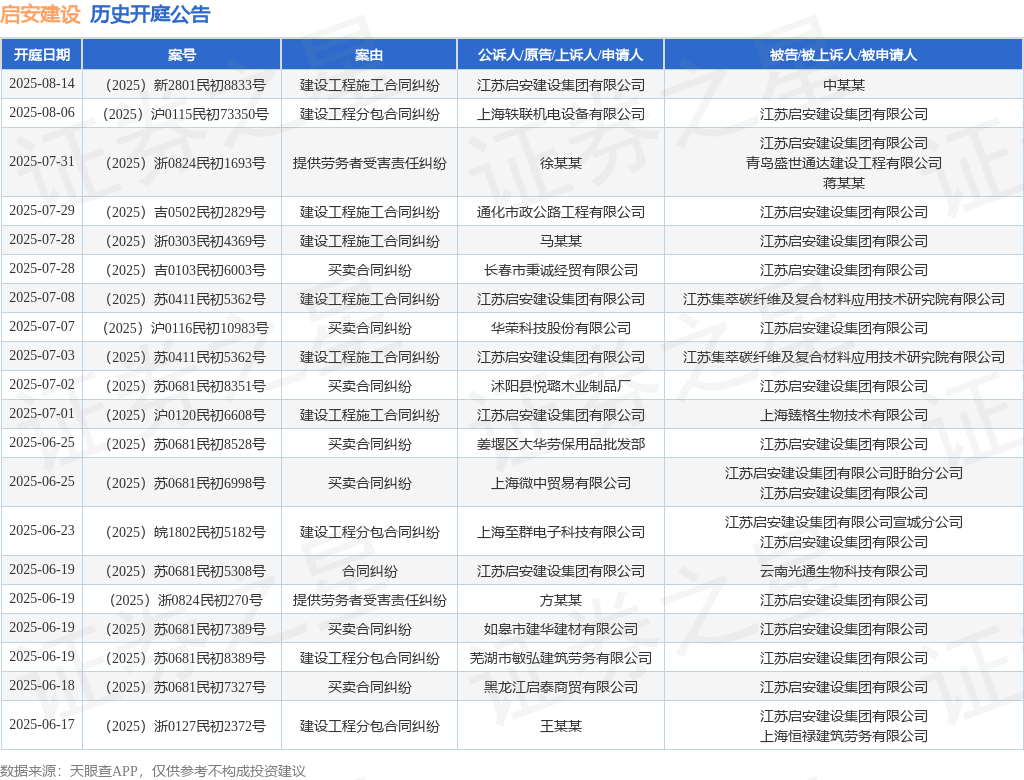The height and width of the screenshot is (780, 1024).
Task: Click the 公诉人/原告/上诉人/申请人 column header
Action: tap(560, 55)
